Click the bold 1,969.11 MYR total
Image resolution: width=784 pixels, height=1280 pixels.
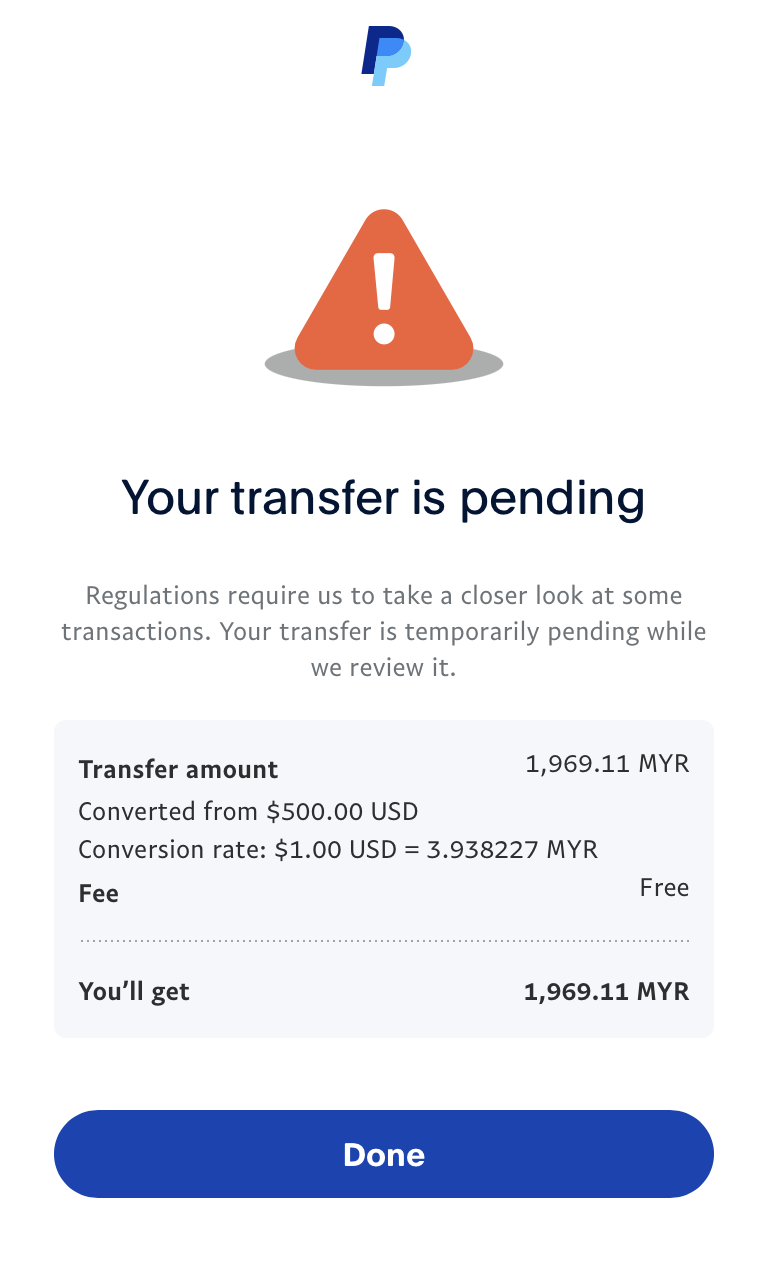[606, 992]
